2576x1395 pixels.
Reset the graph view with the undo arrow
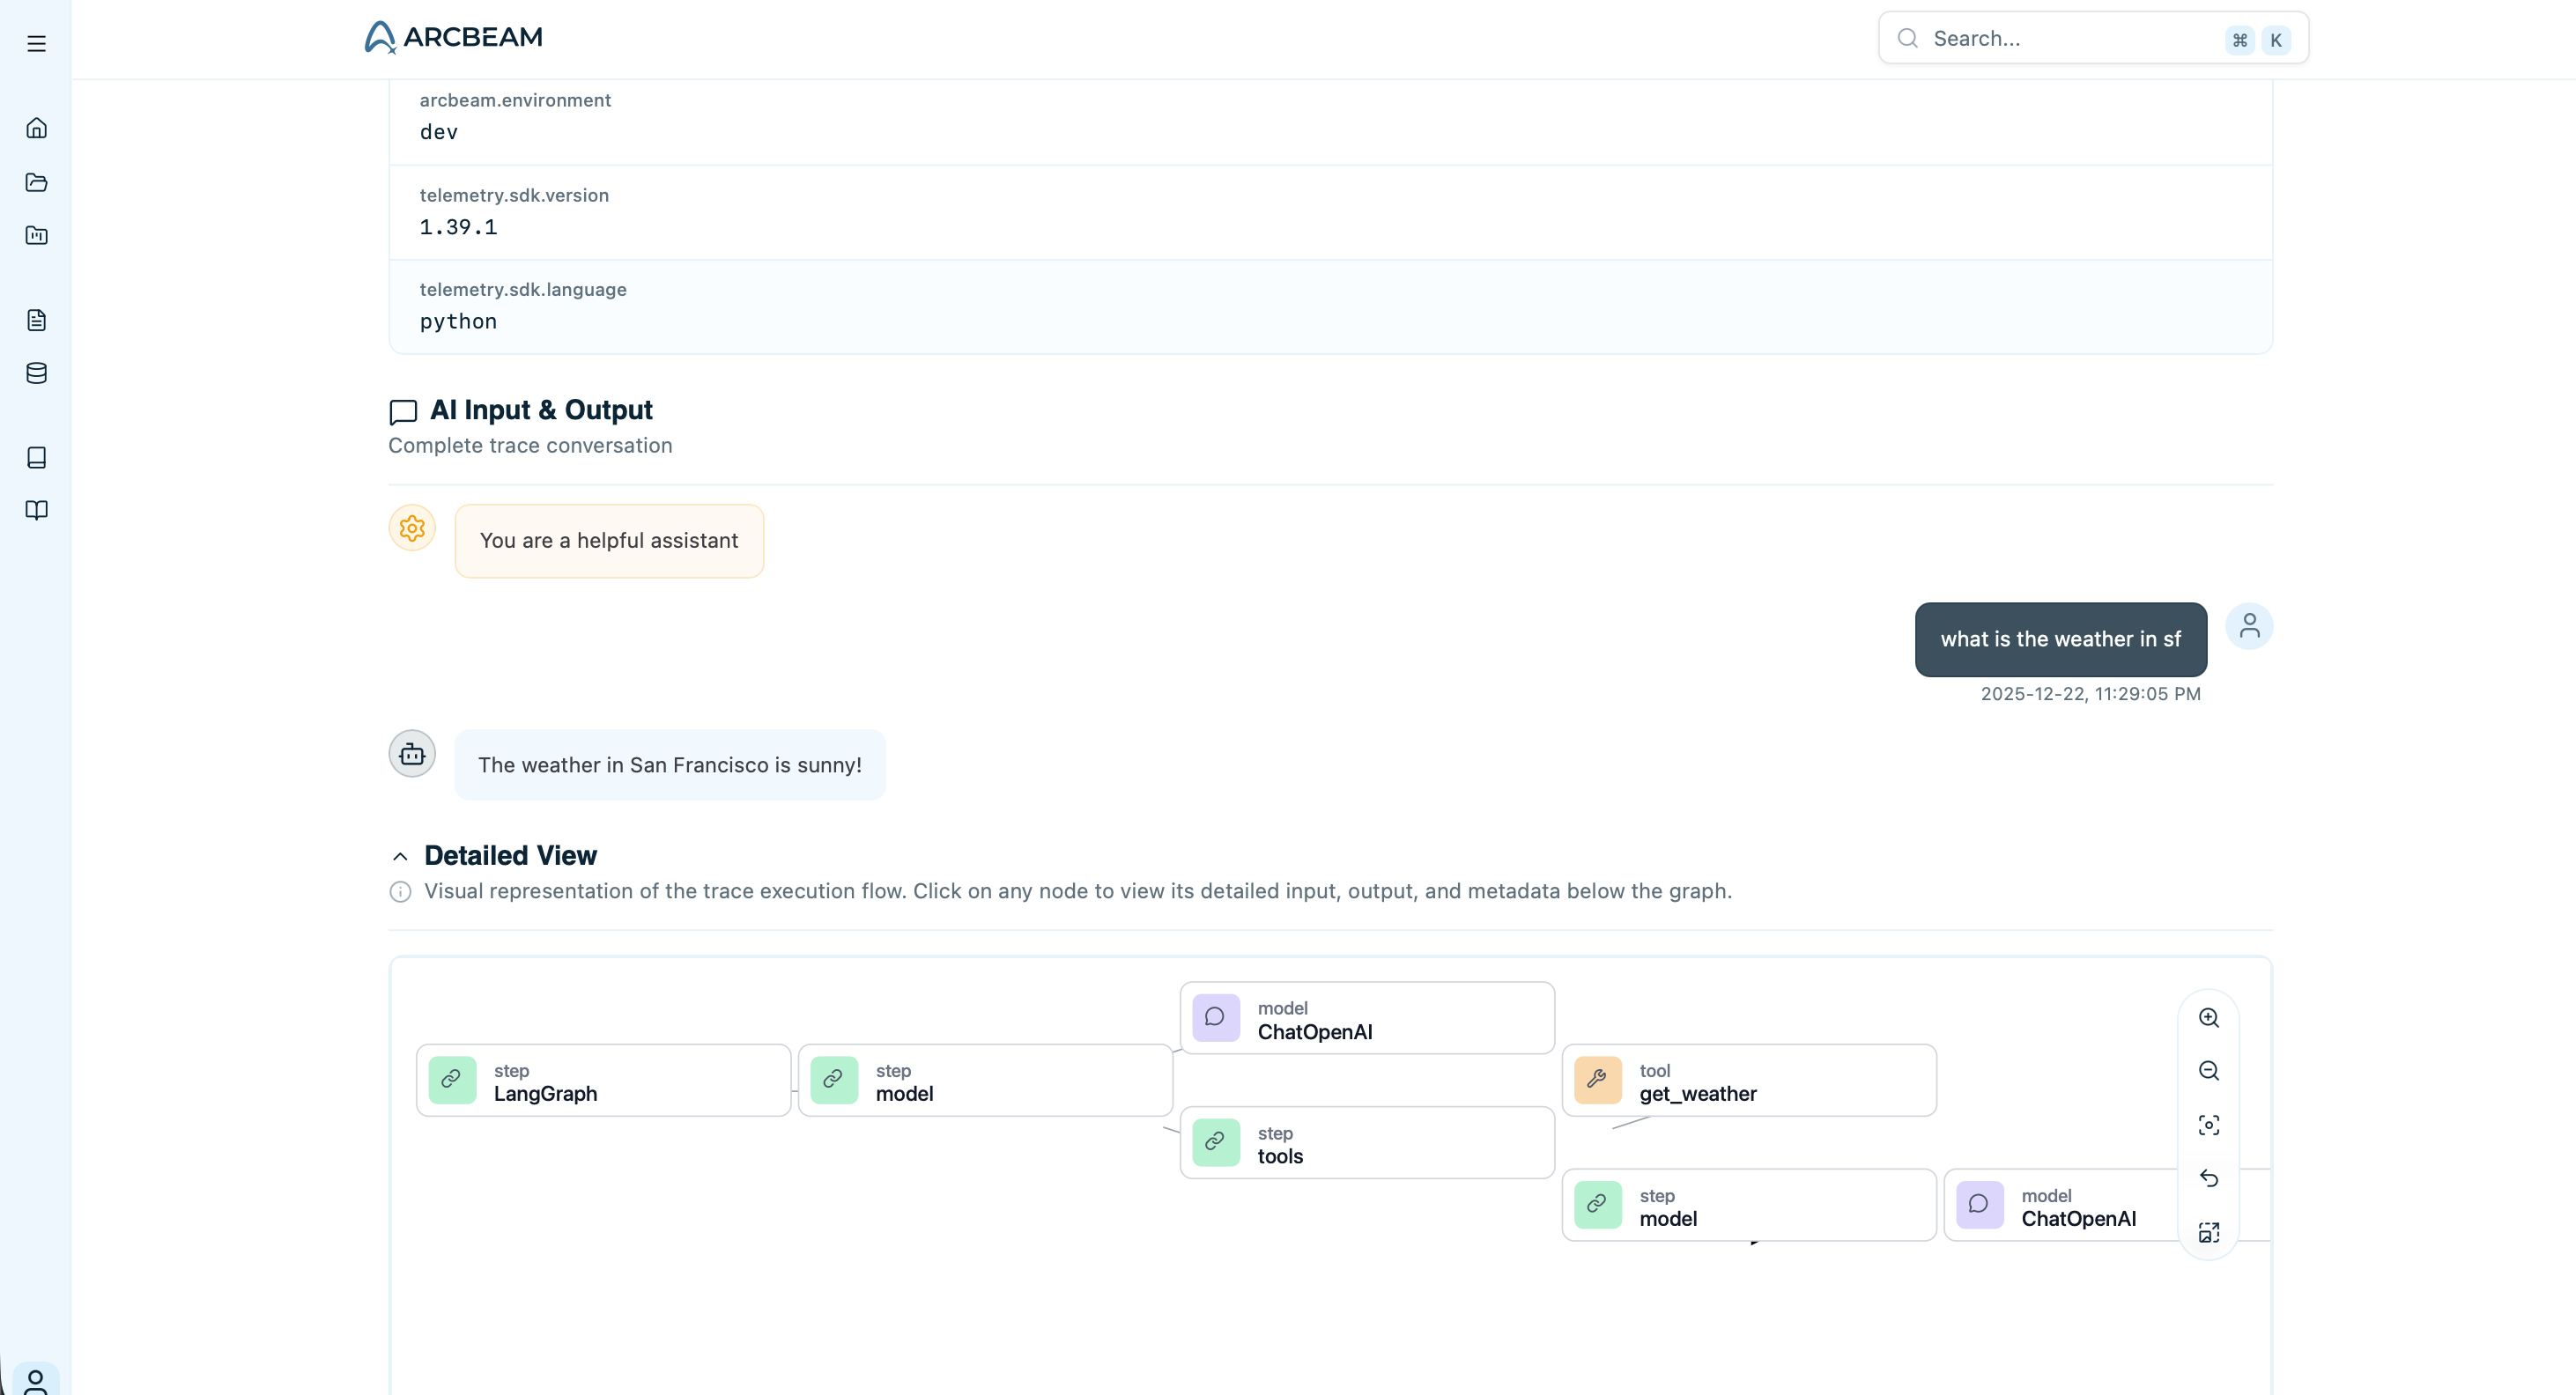[2209, 1178]
